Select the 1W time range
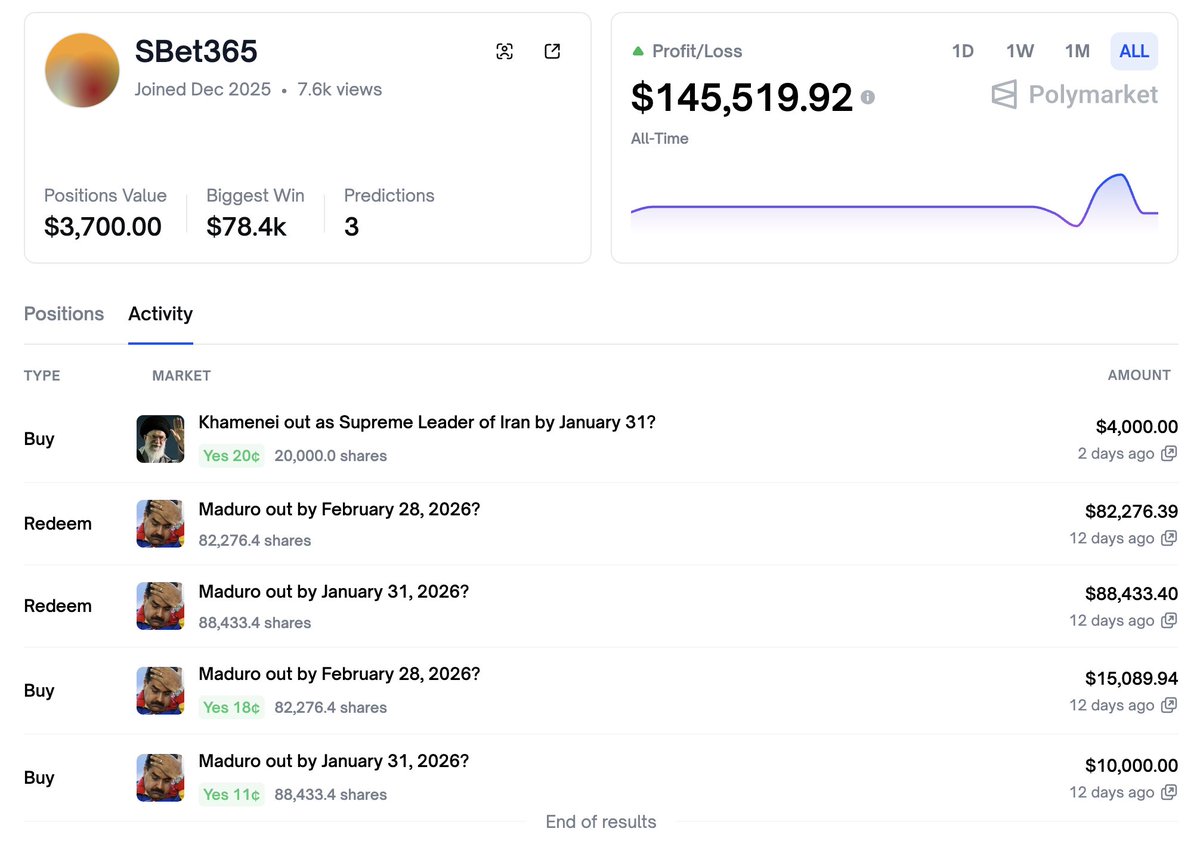 pos(1020,51)
